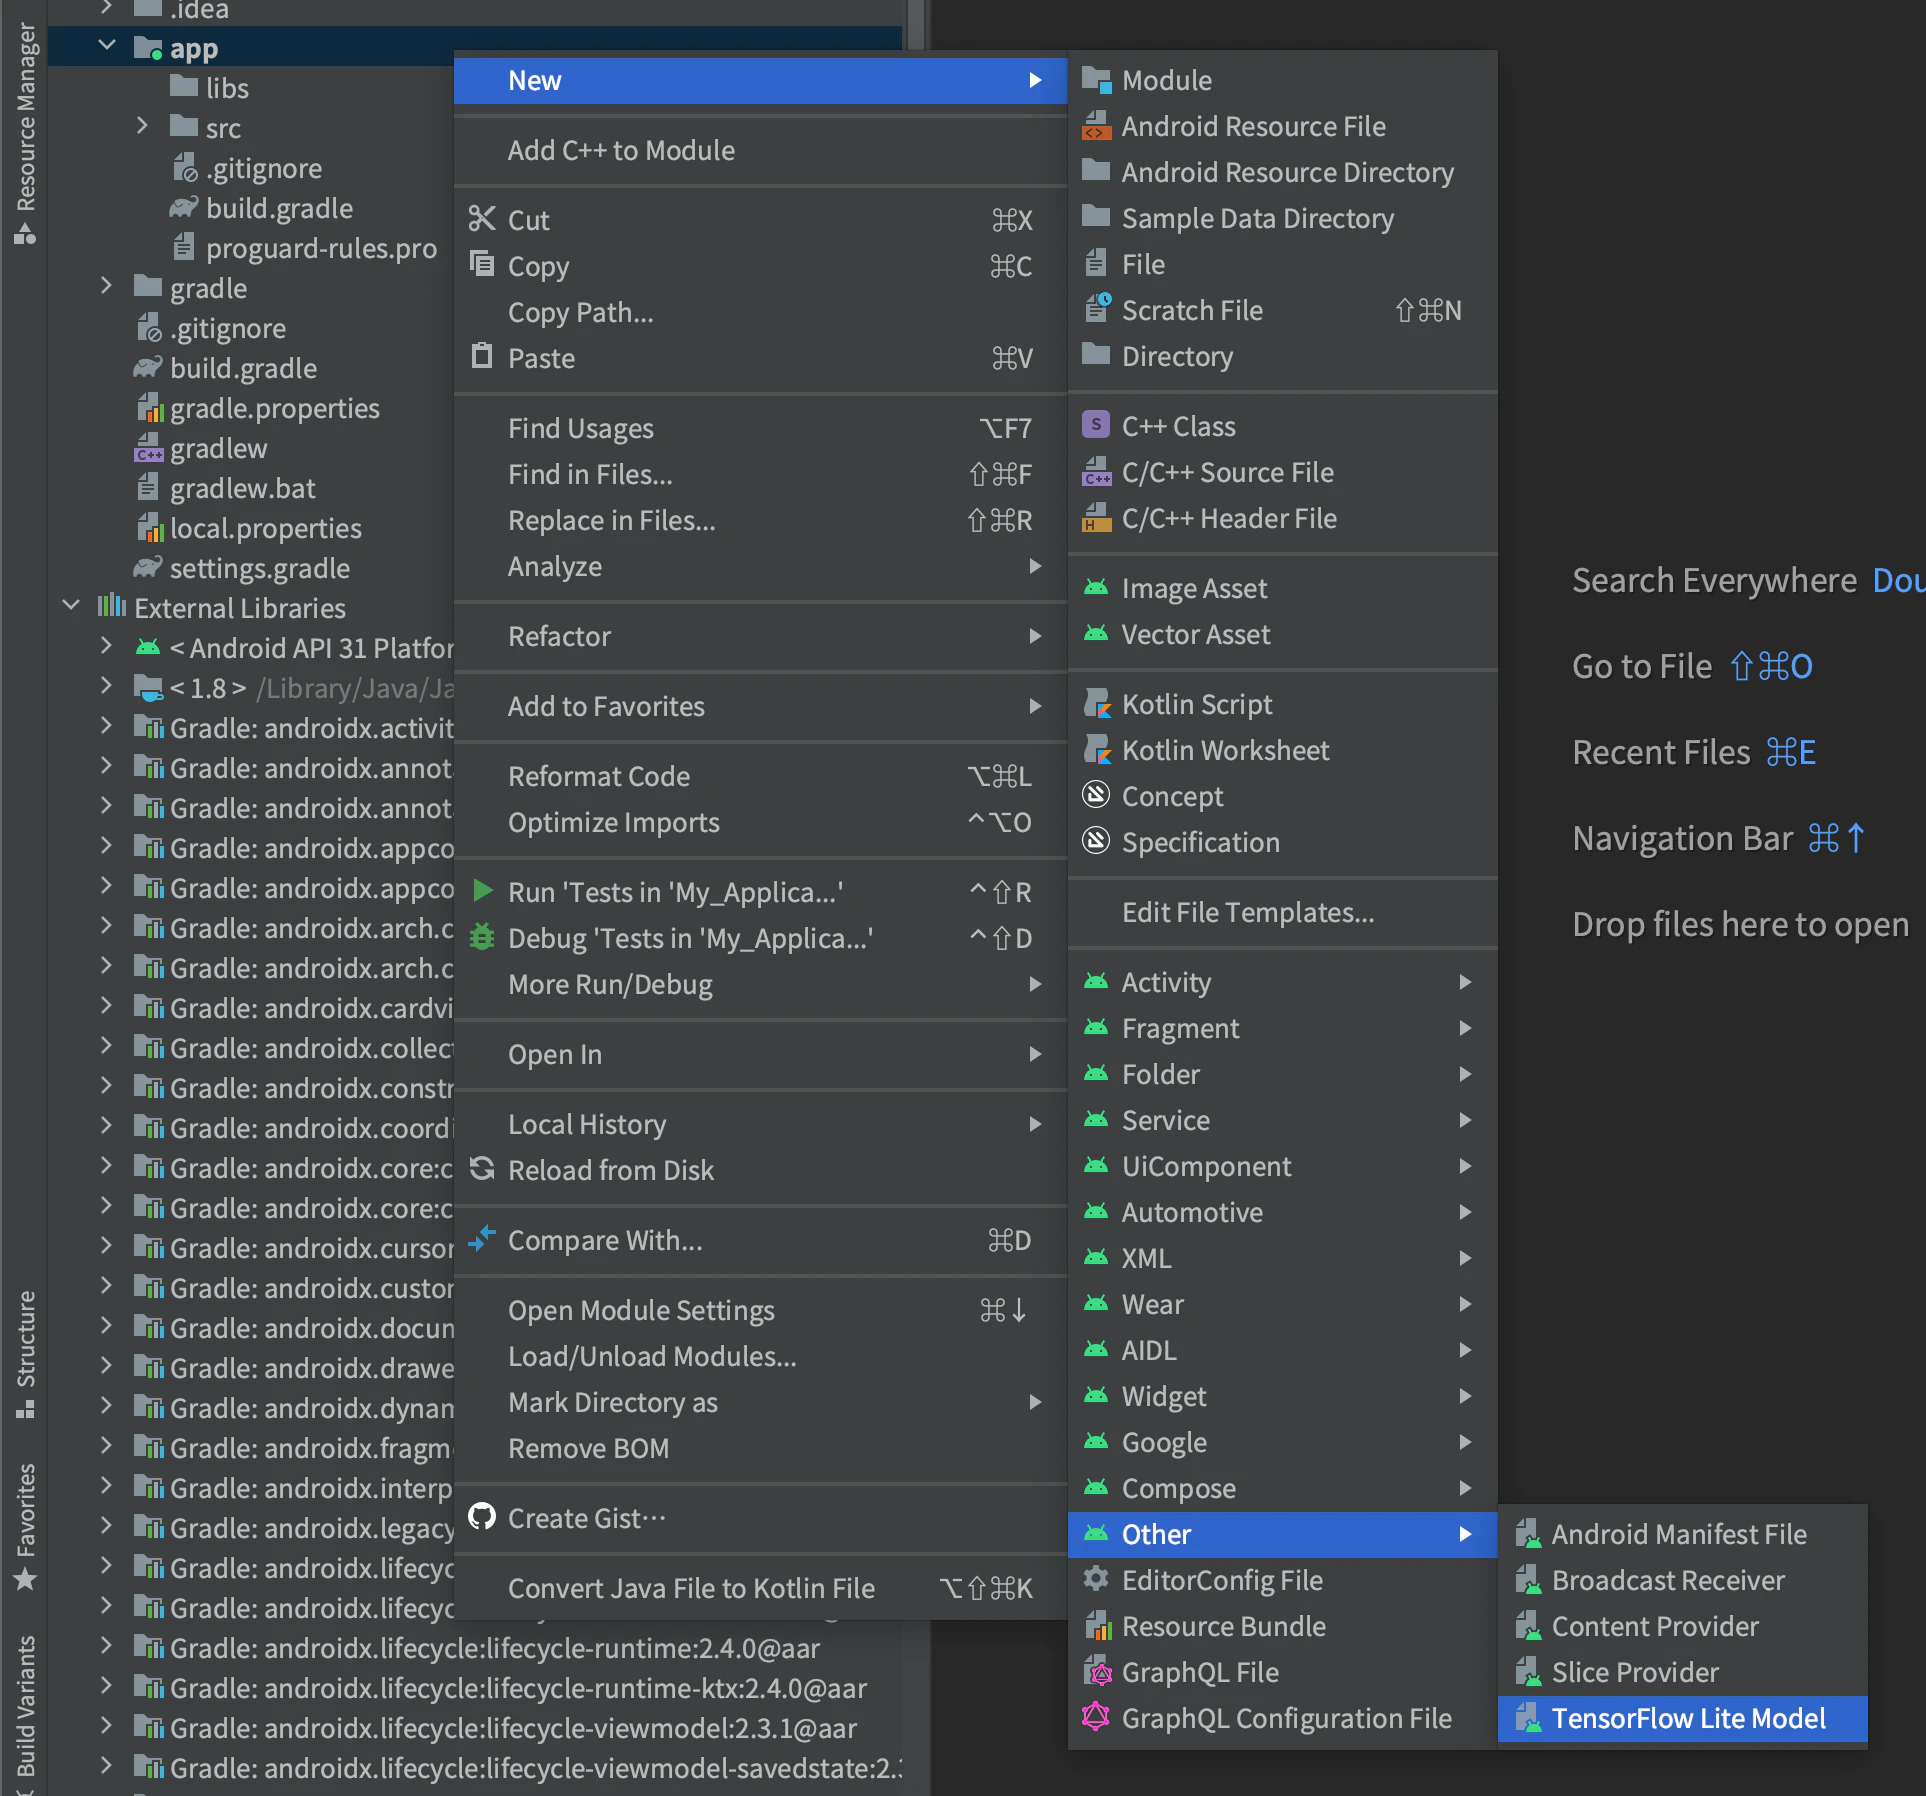Click the Concept gauge icon

pyautogui.click(x=1096, y=794)
